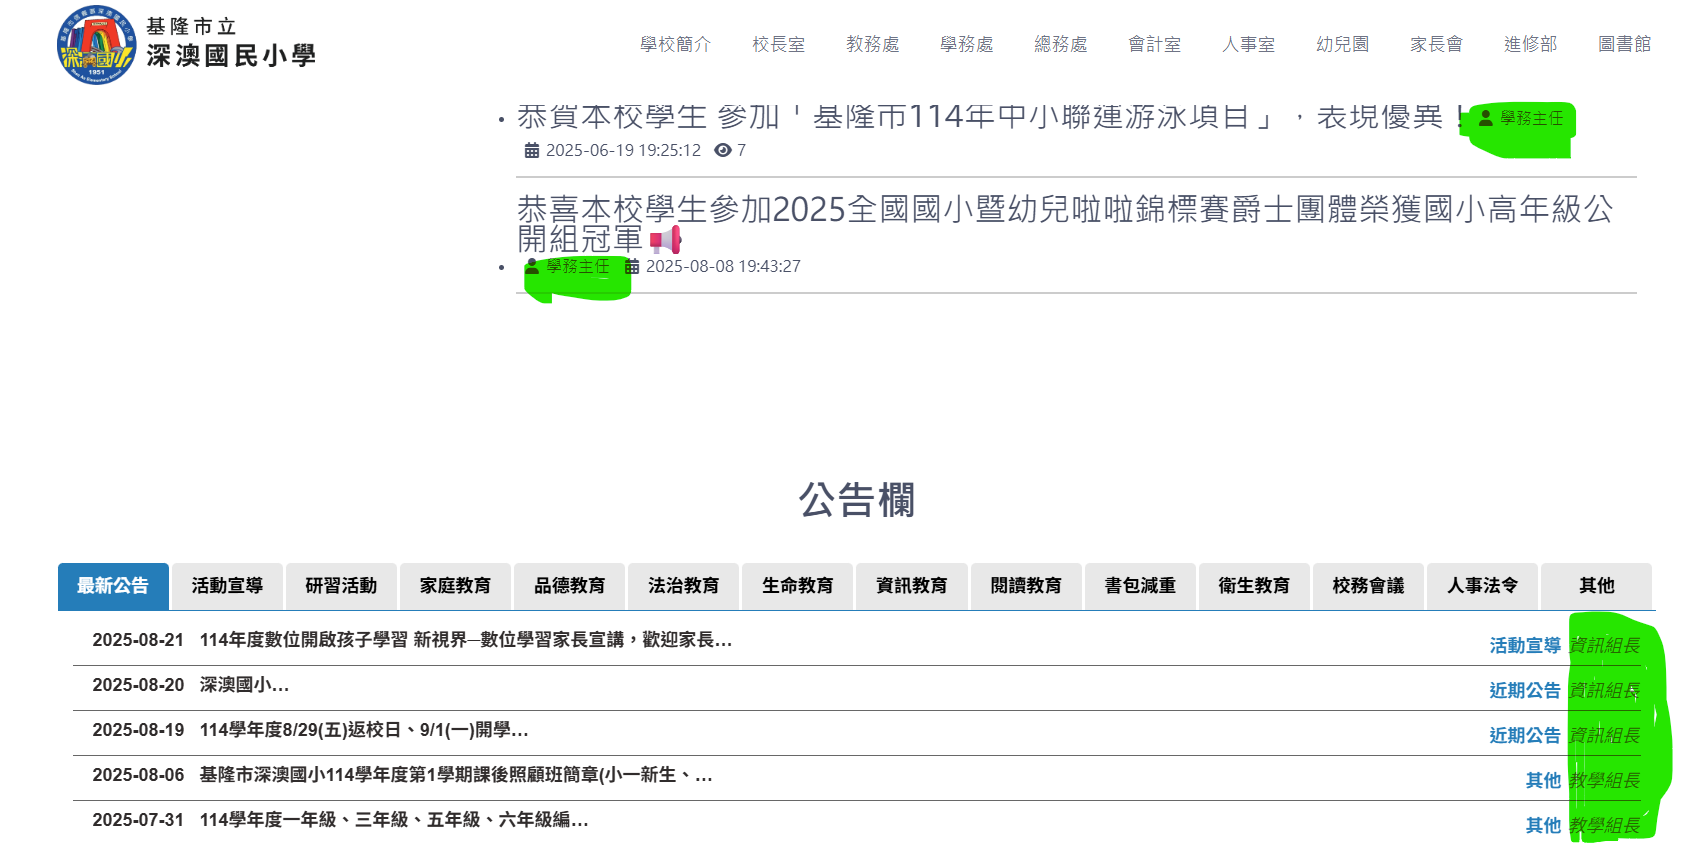1697x846 pixels.
Task: Switch to 資訊教育 tab
Action: tap(911, 586)
